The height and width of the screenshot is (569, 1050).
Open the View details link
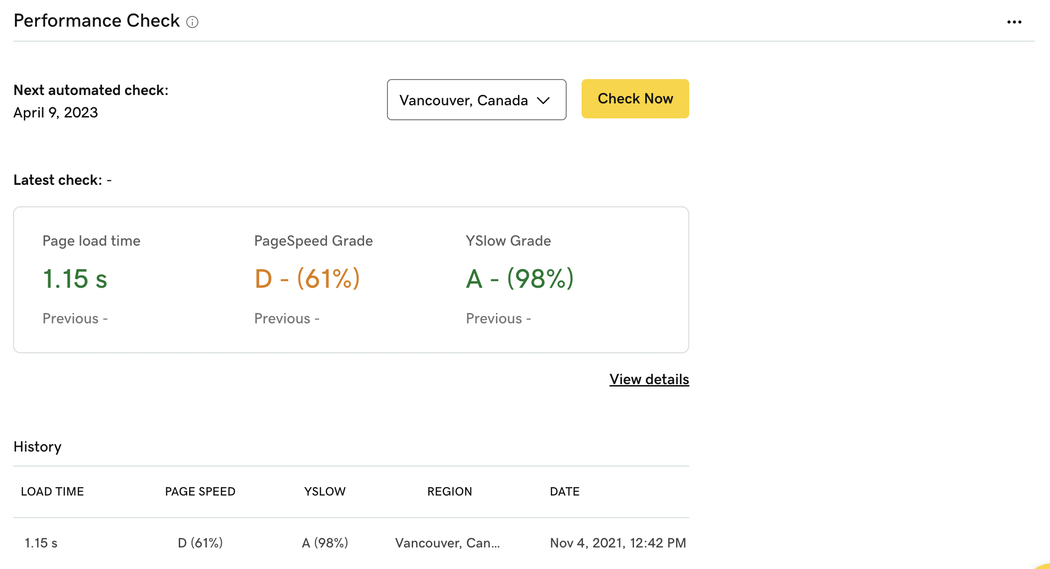649,380
